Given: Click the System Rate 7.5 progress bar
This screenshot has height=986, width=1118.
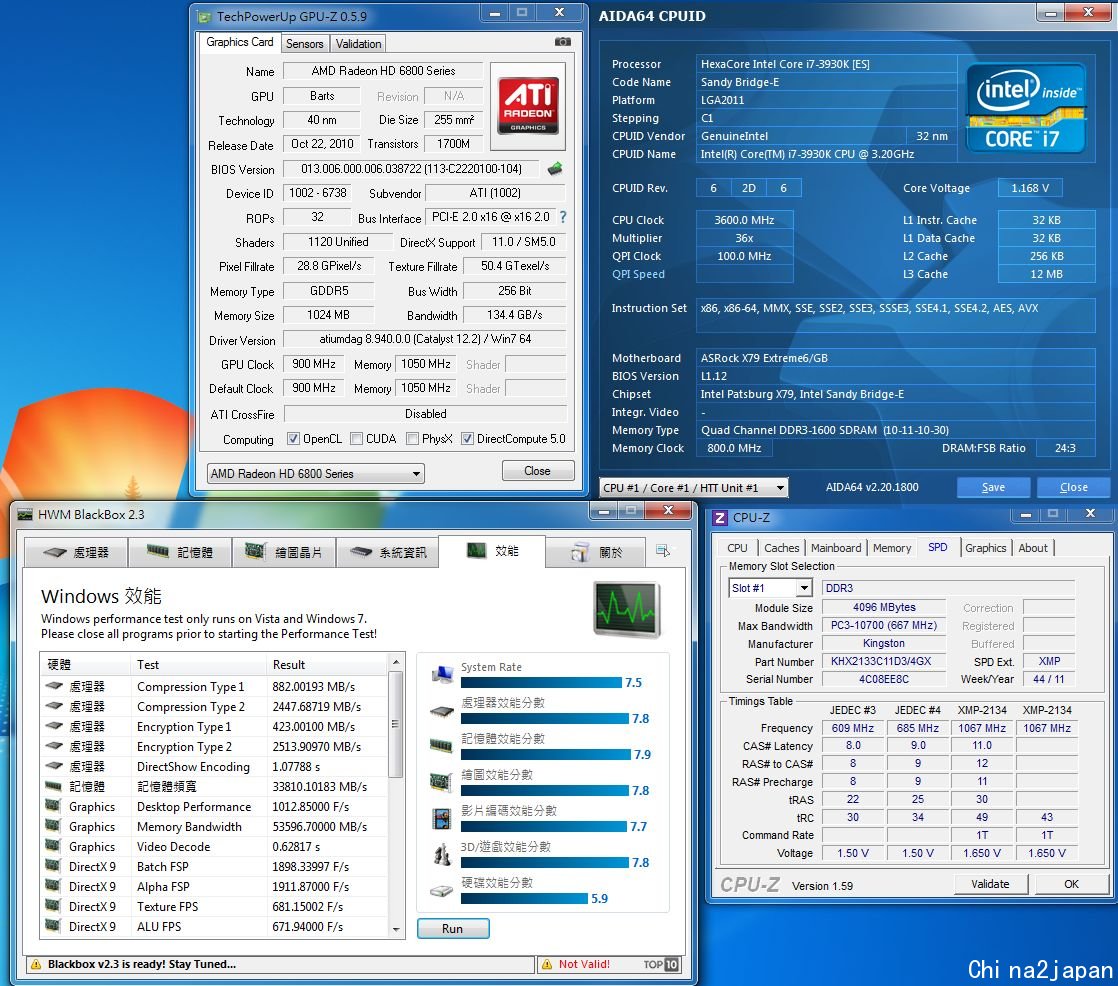Looking at the screenshot, I should 541,683.
